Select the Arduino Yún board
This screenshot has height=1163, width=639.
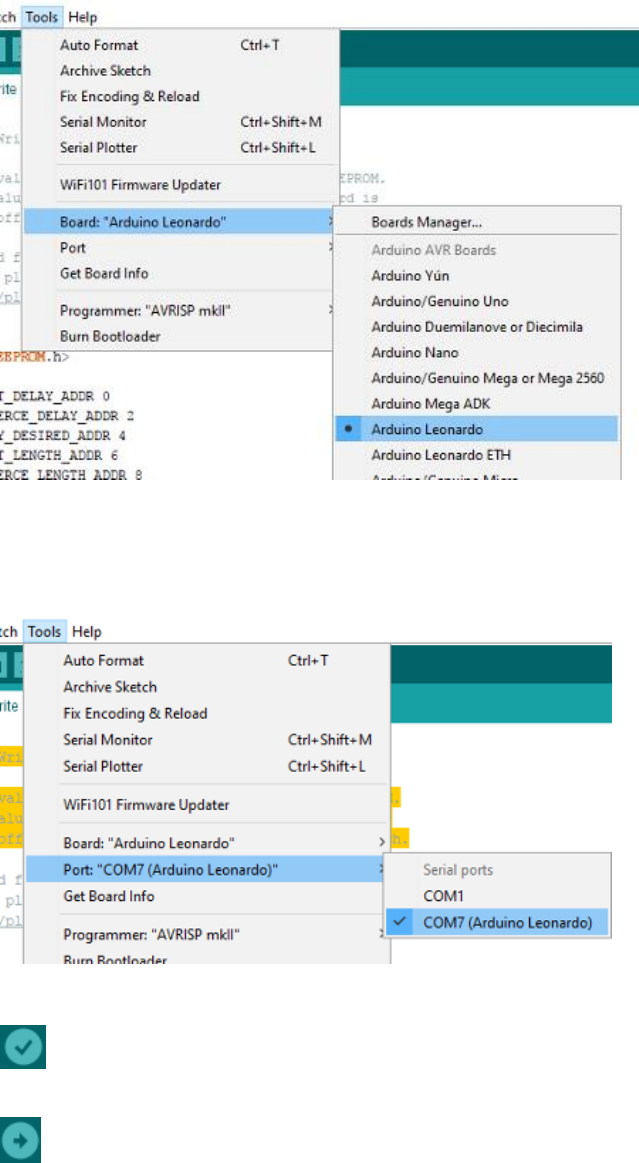pyautogui.click(x=476, y=276)
